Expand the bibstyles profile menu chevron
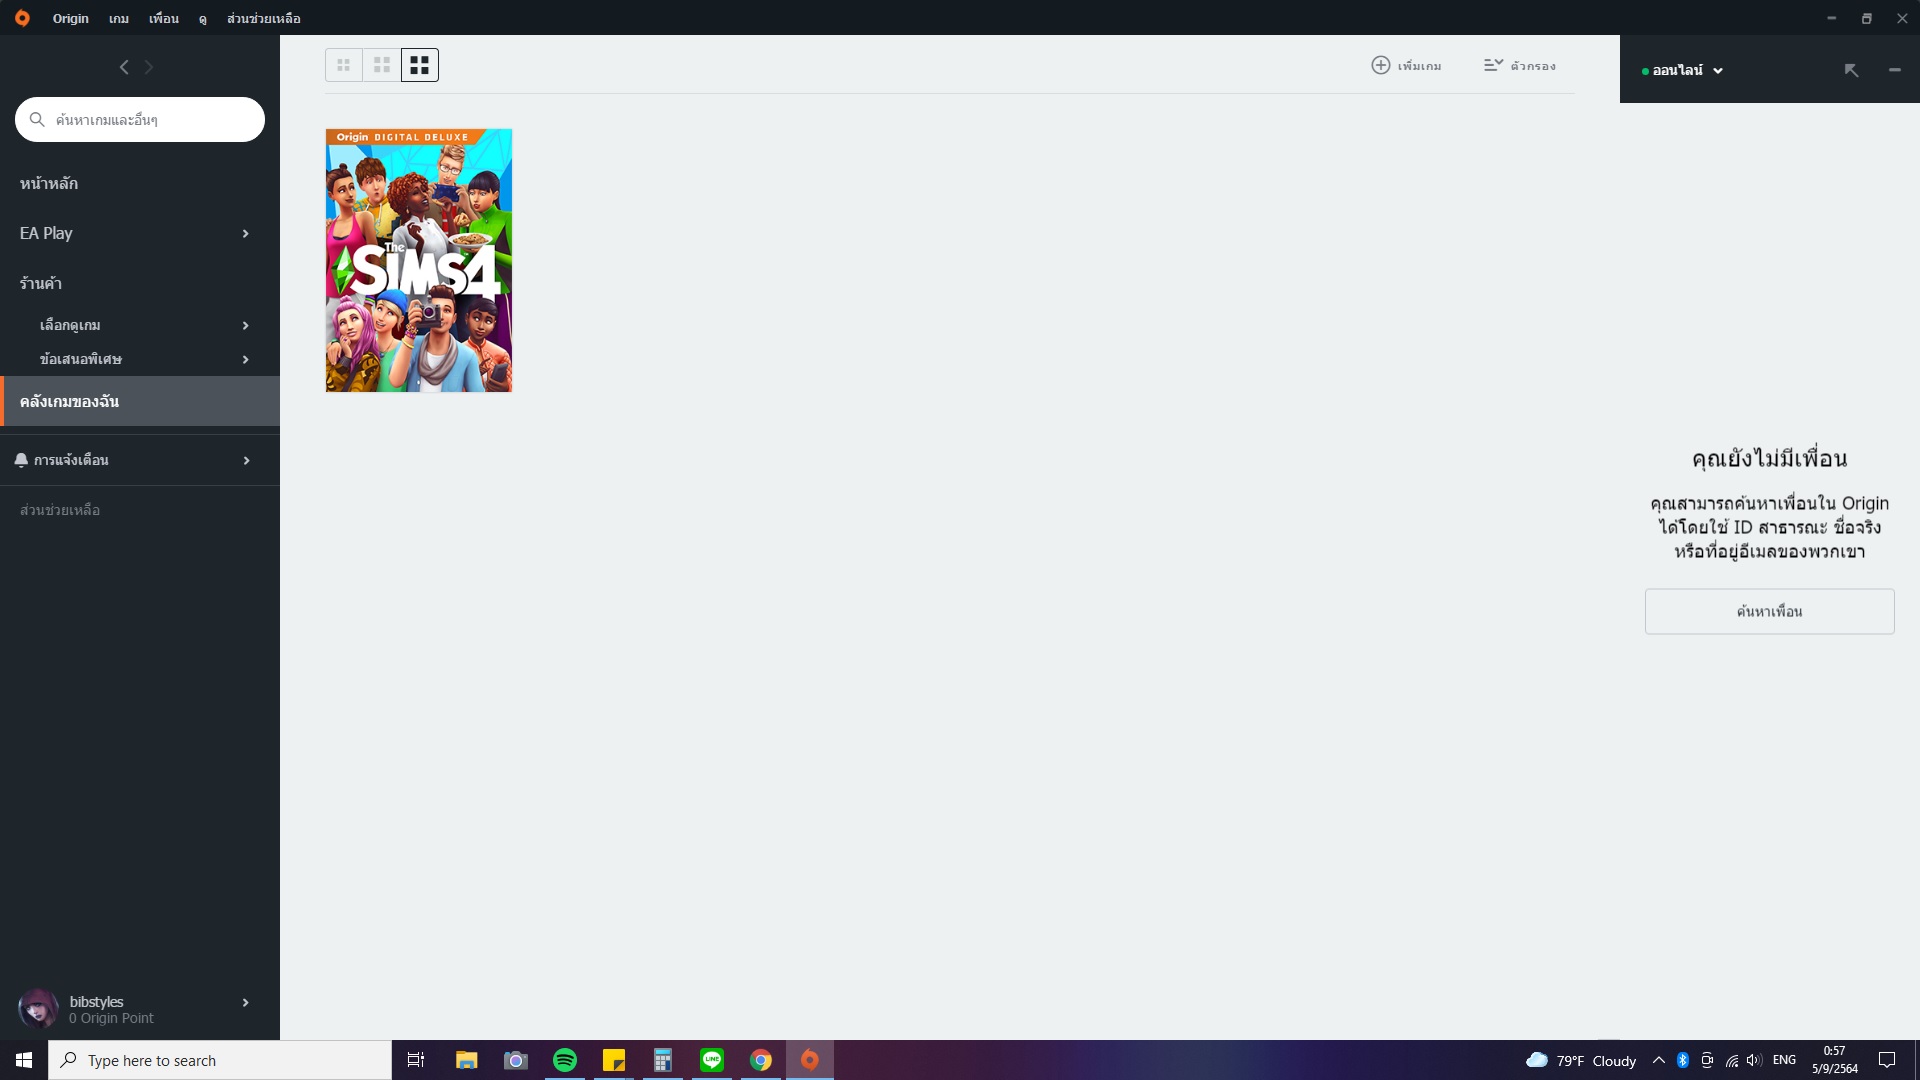Viewport: 1920px width, 1080px height. 245,1003
